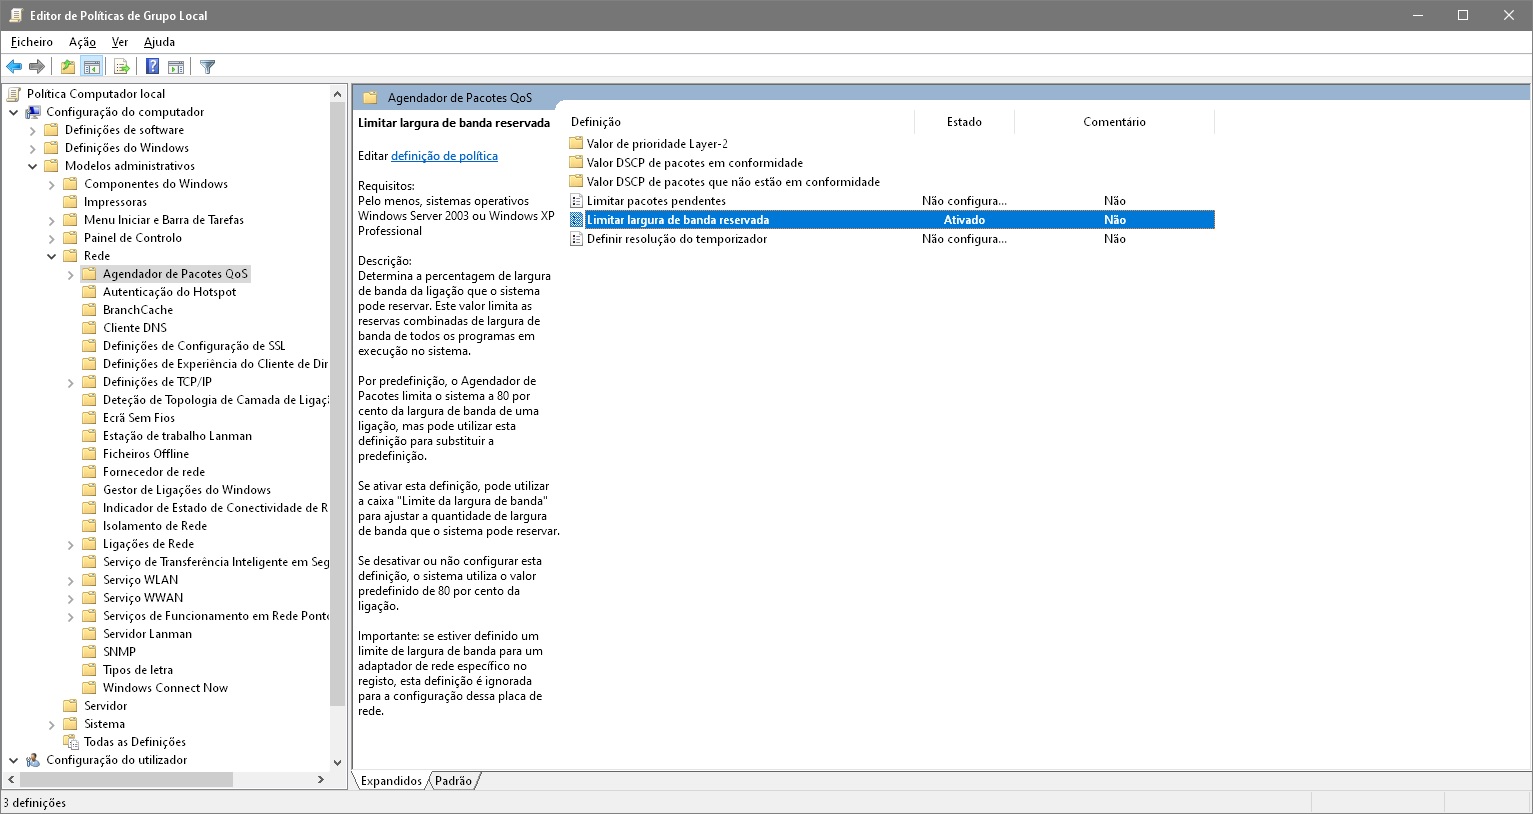The image size is (1533, 814).
Task: Select the Ecrã Sem Fios folder
Action: point(139,418)
